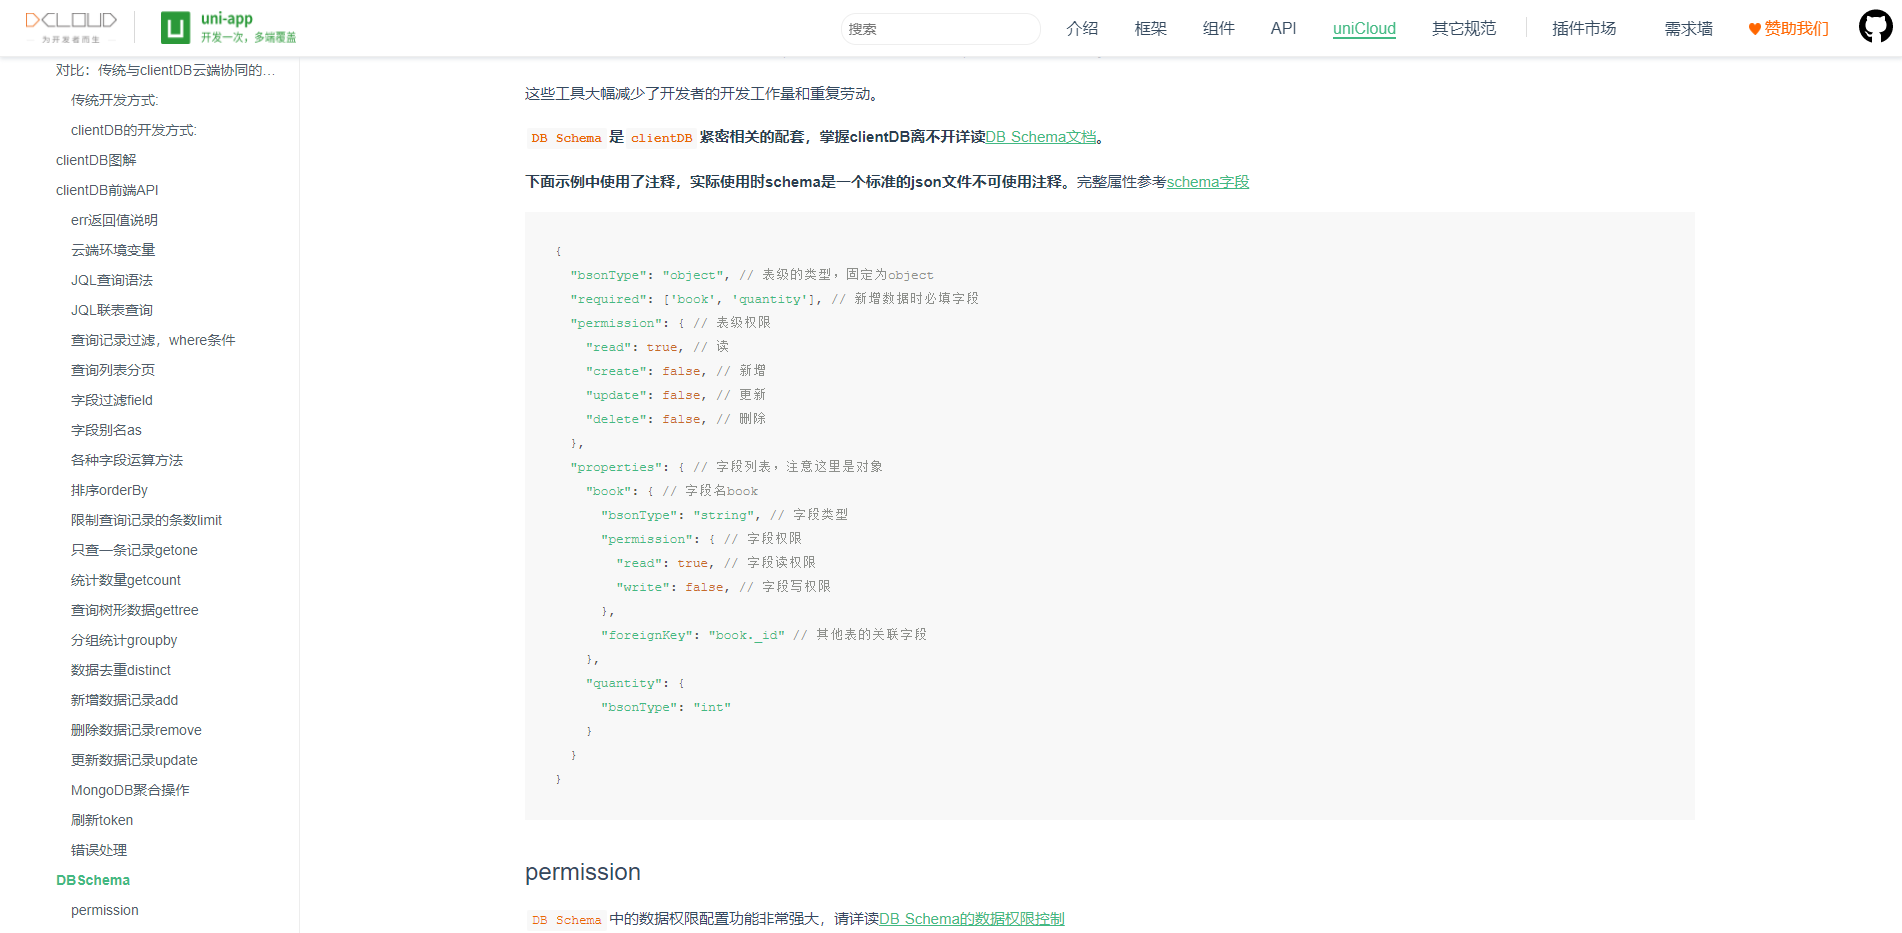The image size is (1902, 933).
Task: Switch to the 框架 section
Action: point(1149,28)
